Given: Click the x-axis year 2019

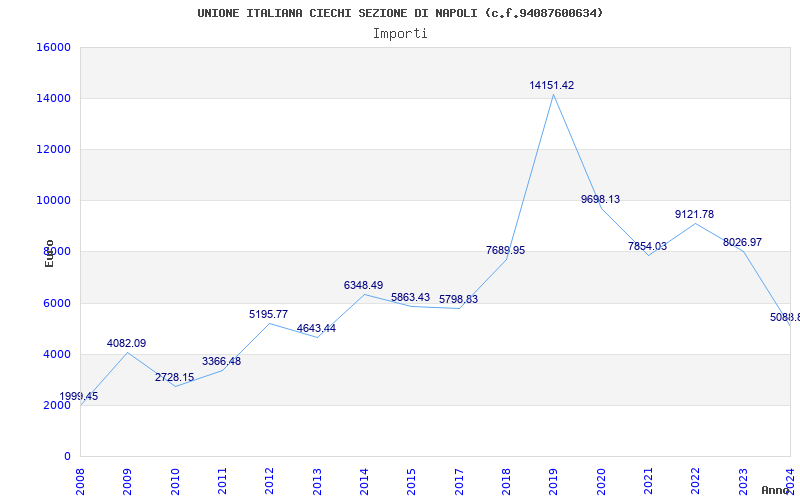Looking at the screenshot, I should [x=554, y=481].
